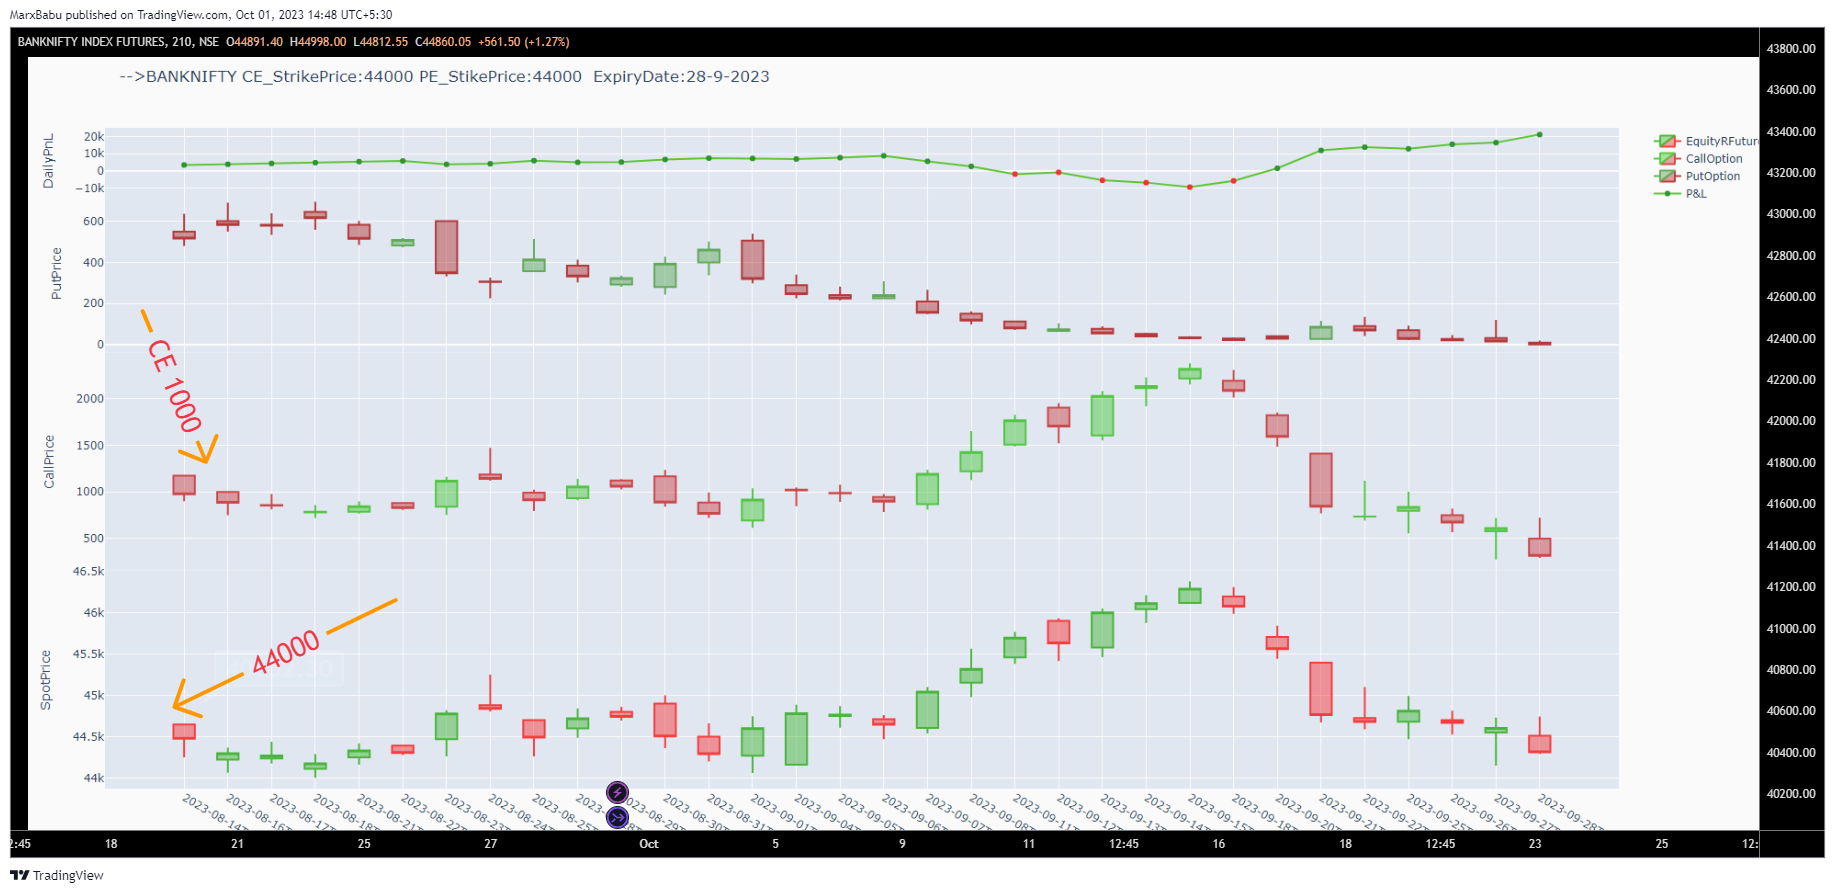Click the 41800.00 price scale label
Image resolution: width=1835 pixels, height=893 pixels.
1791,463
